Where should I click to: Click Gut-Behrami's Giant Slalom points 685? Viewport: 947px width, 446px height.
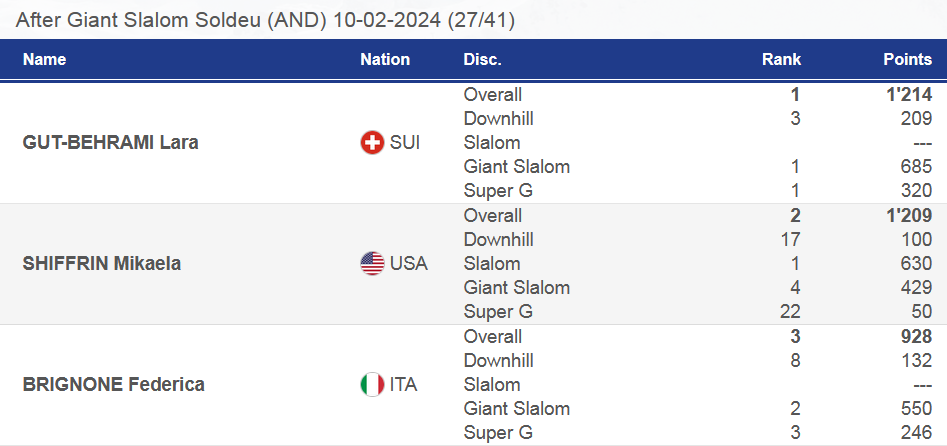click(x=917, y=167)
